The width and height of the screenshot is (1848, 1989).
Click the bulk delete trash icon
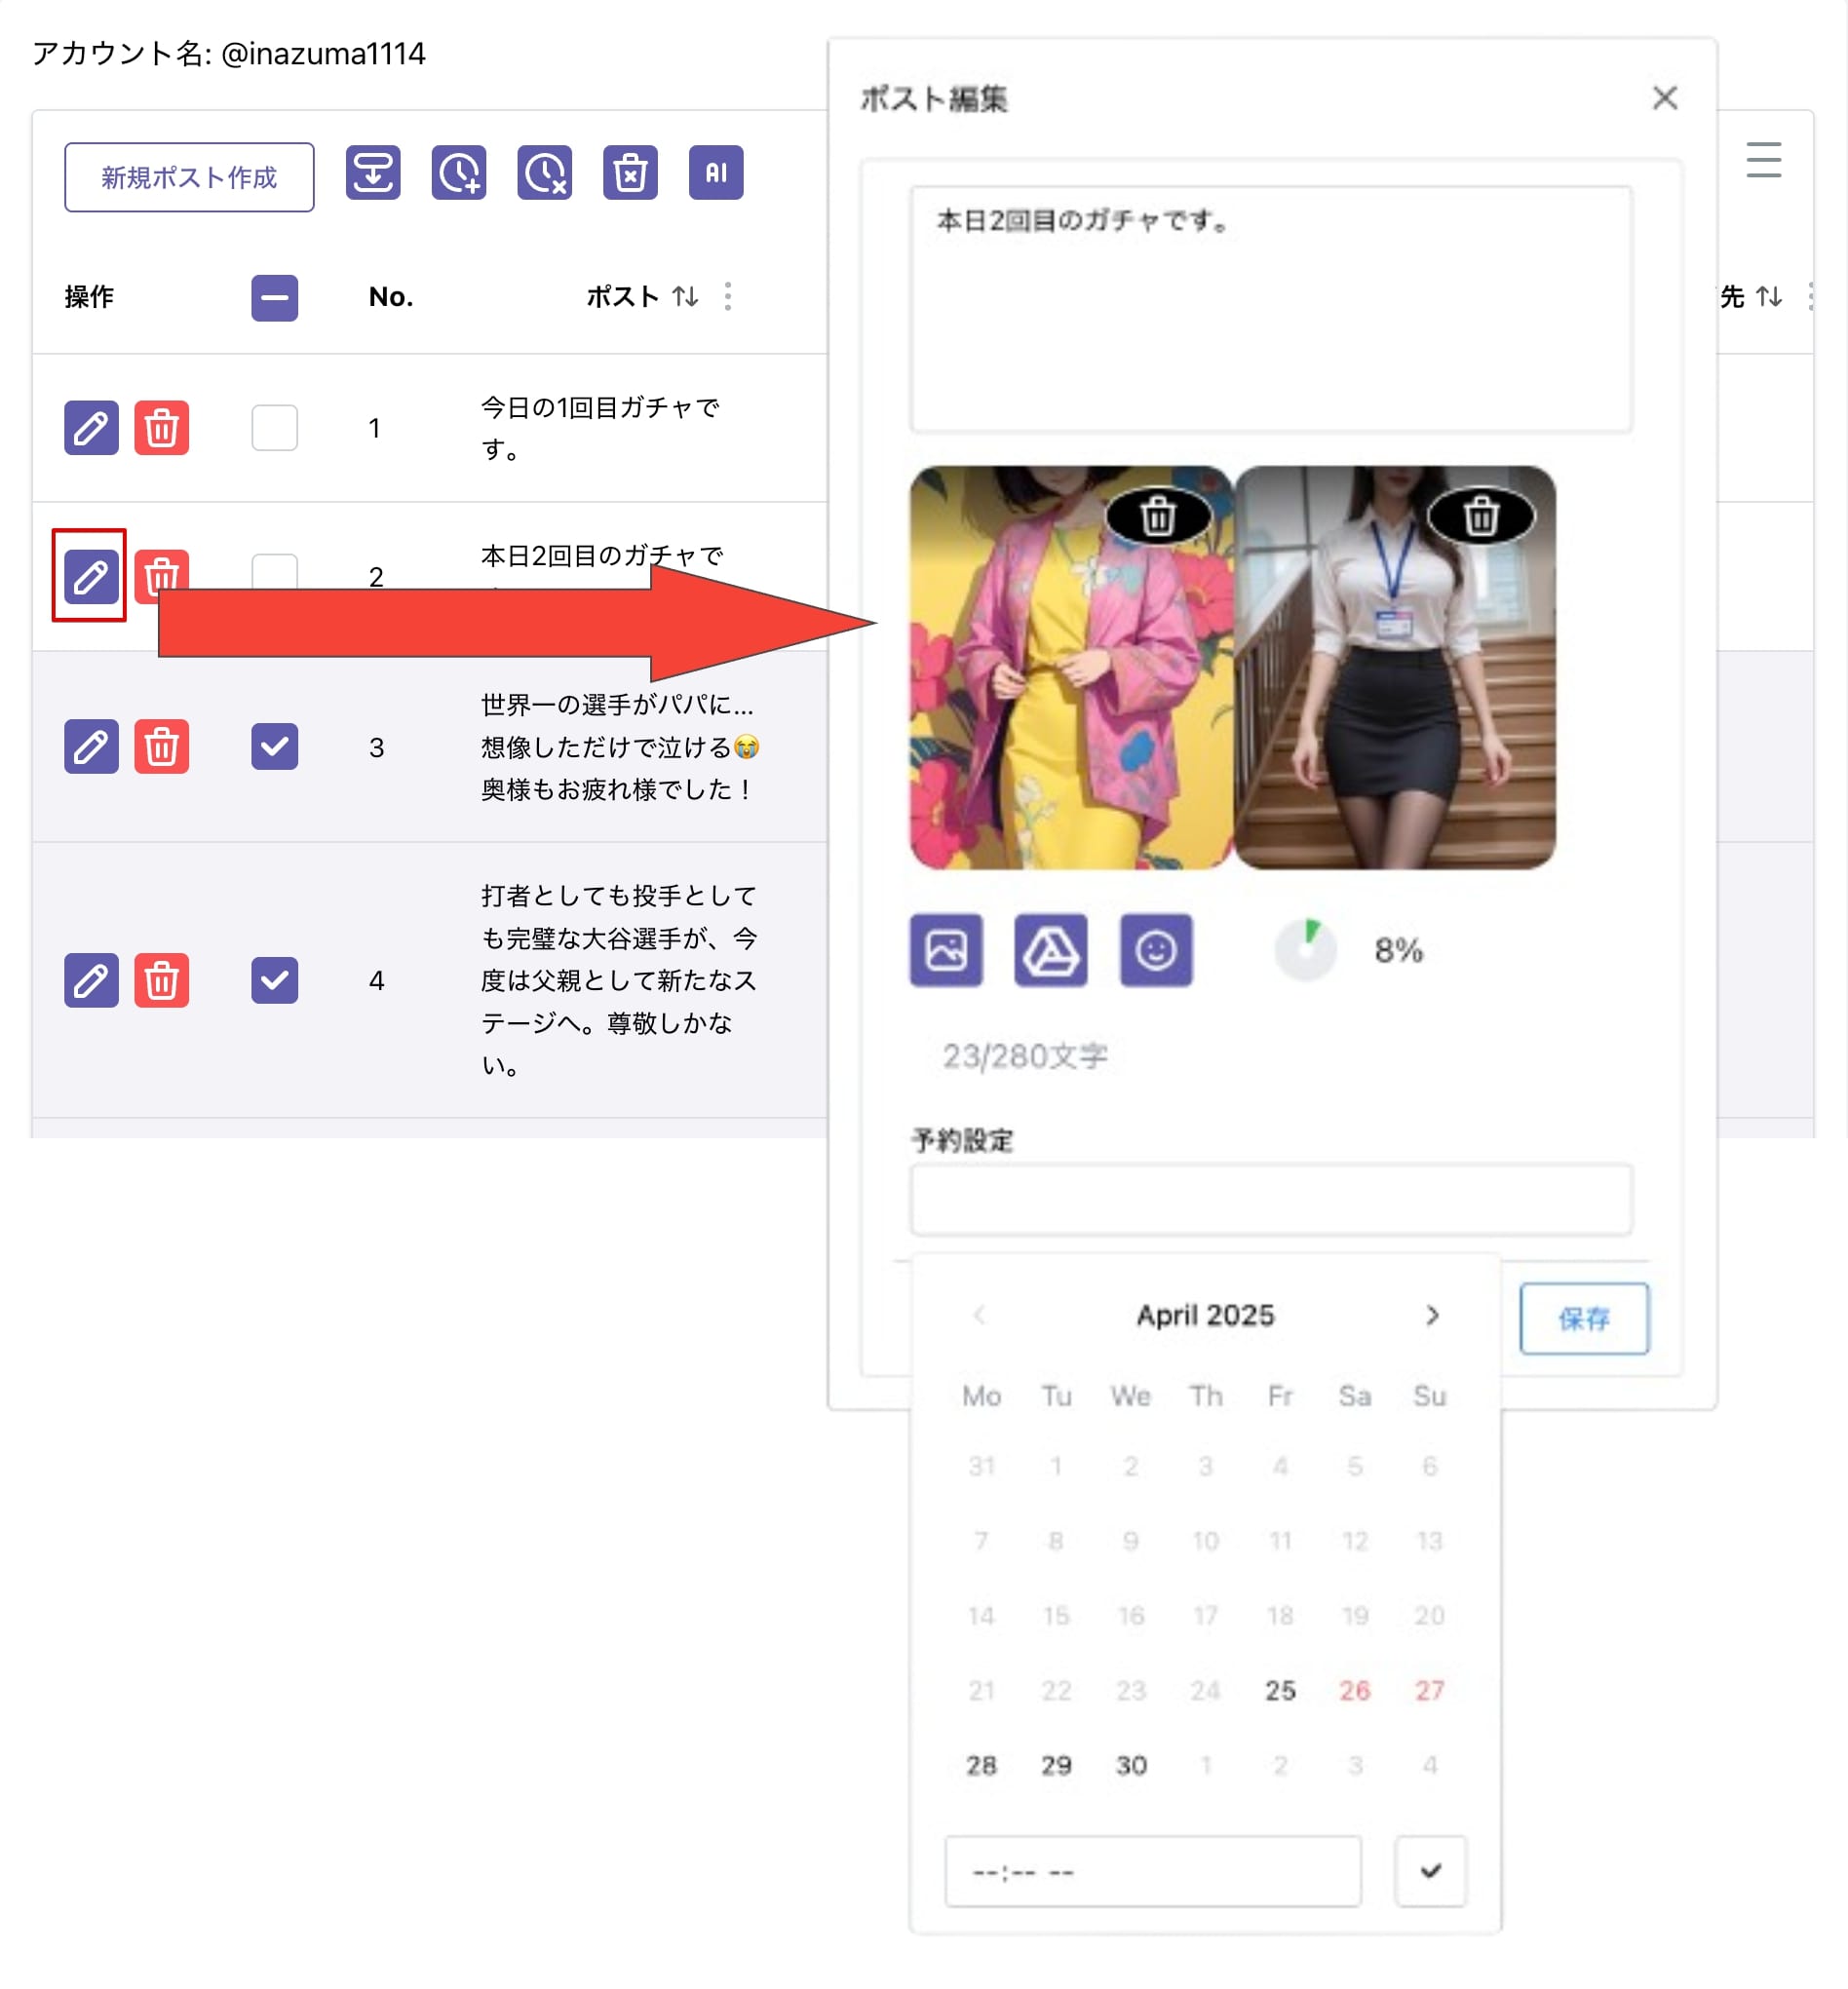(x=630, y=172)
